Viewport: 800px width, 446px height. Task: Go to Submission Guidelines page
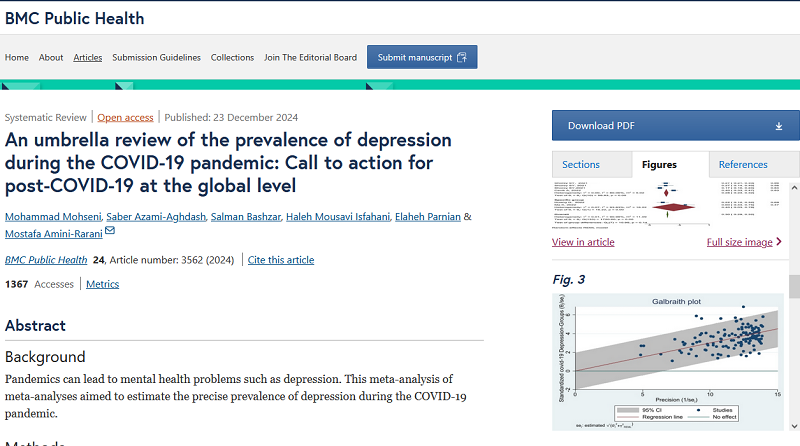[156, 57]
